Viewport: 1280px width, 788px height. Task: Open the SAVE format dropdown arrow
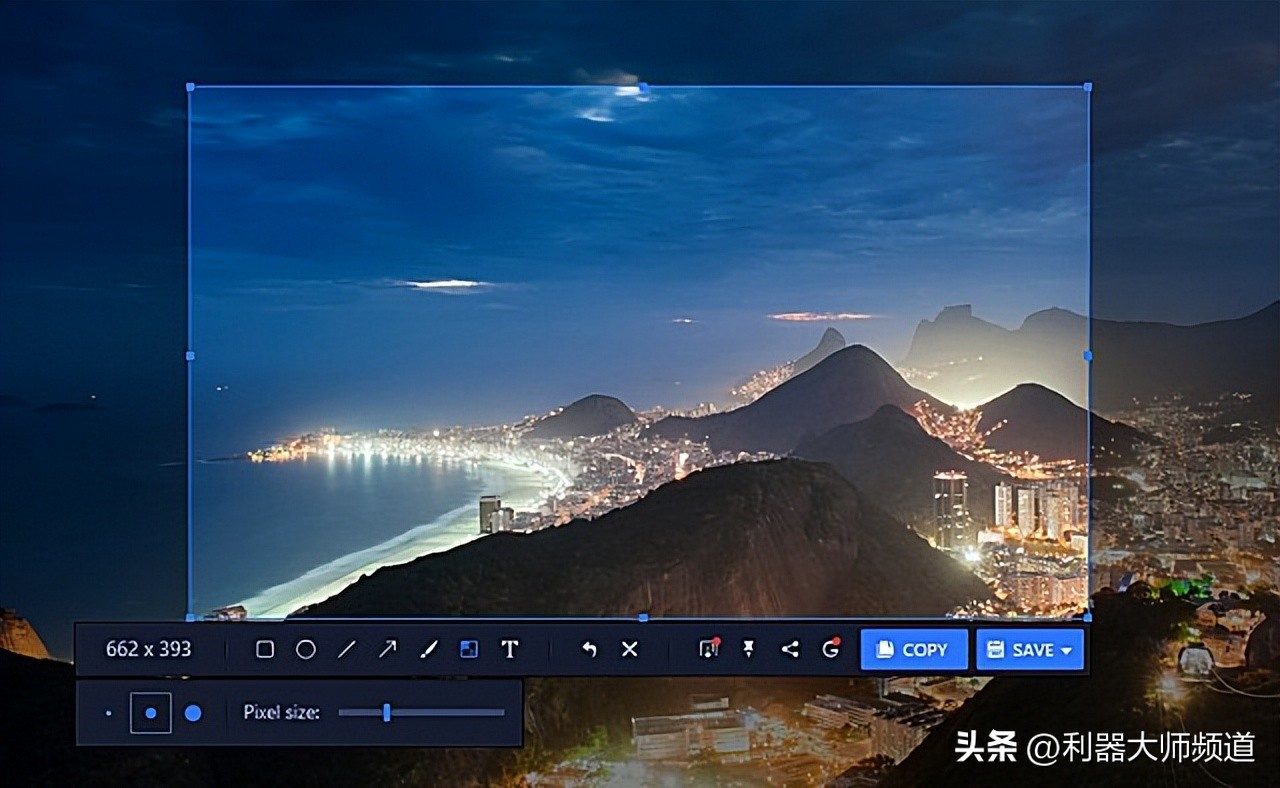1067,649
